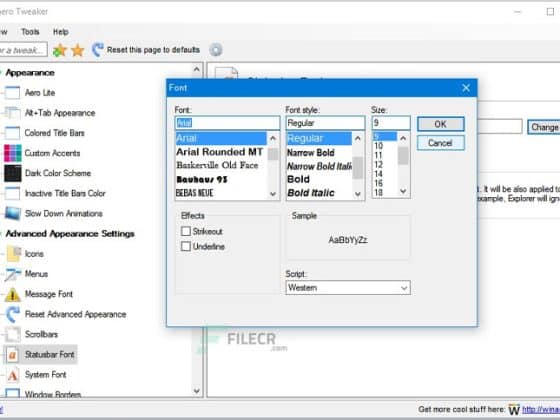The height and width of the screenshot is (420, 560).
Task: Click the Custom Accents colorful icon
Action: click(12, 153)
